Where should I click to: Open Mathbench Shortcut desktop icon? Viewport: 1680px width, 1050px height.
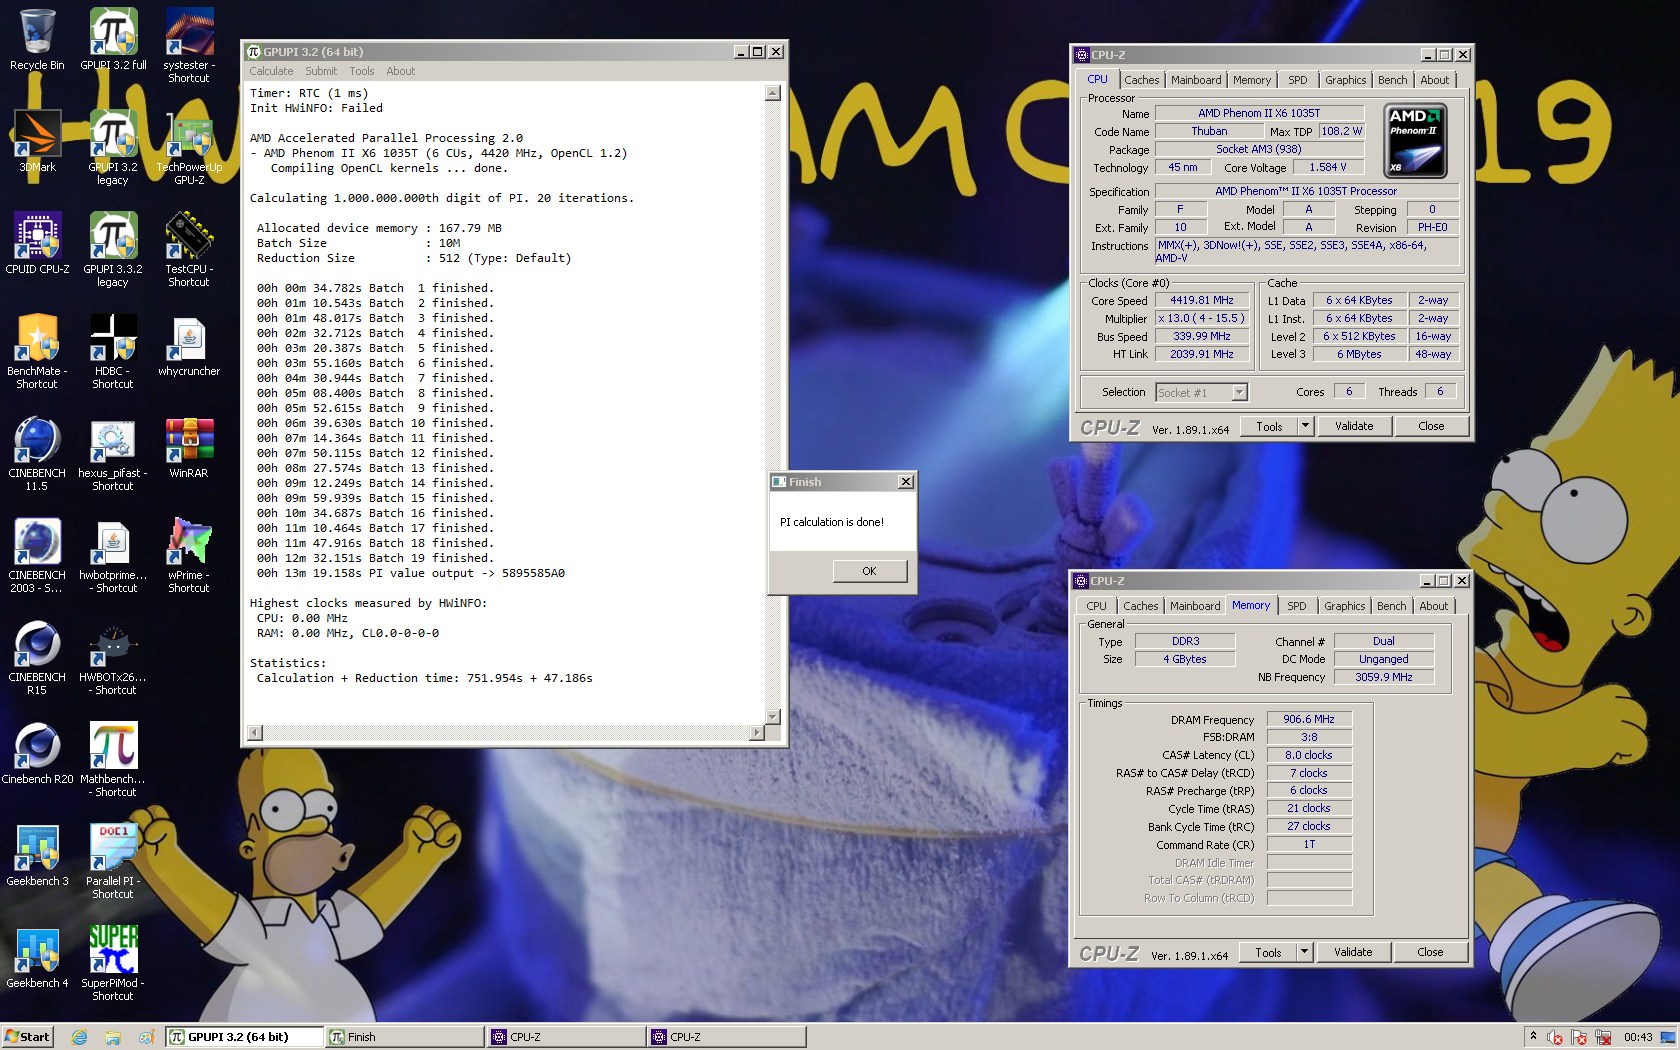(113, 760)
